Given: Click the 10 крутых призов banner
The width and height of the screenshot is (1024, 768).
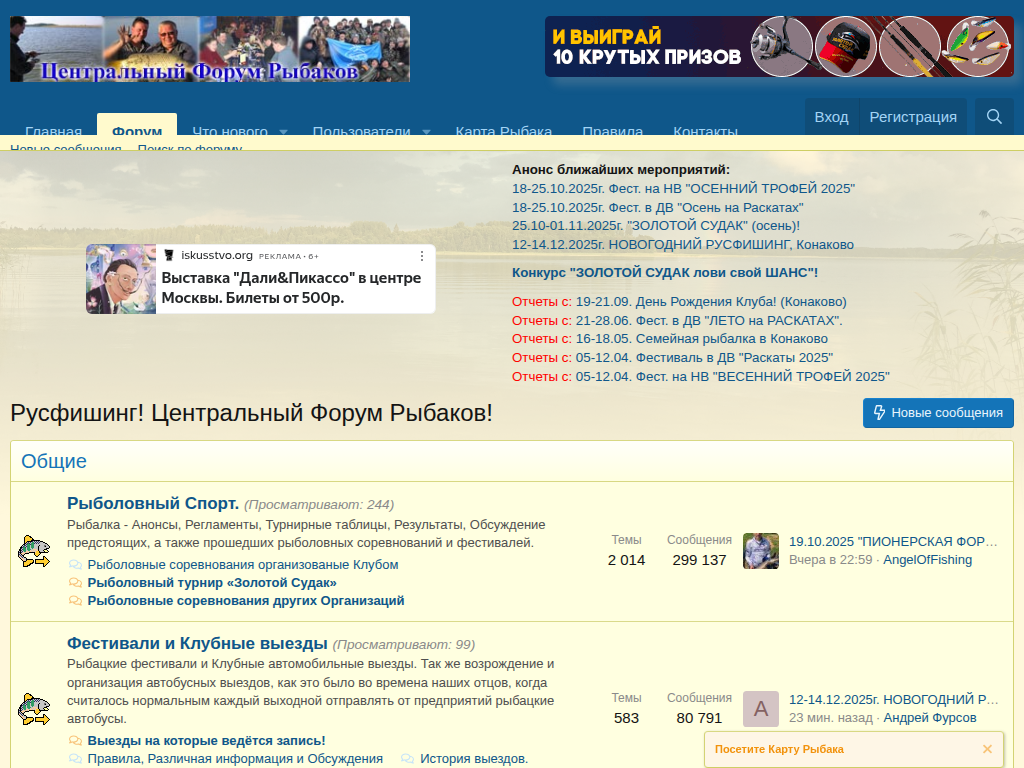Looking at the screenshot, I should (x=779, y=47).
